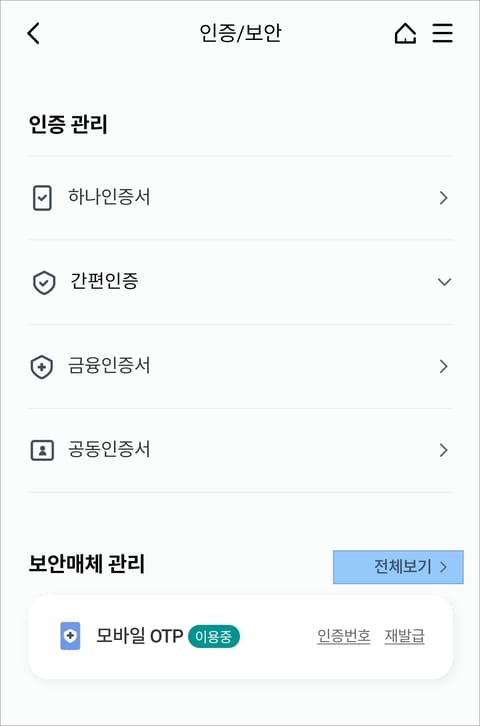Open 공동인증서 via its right chevron
This screenshot has width=480, height=726.
(443, 450)
